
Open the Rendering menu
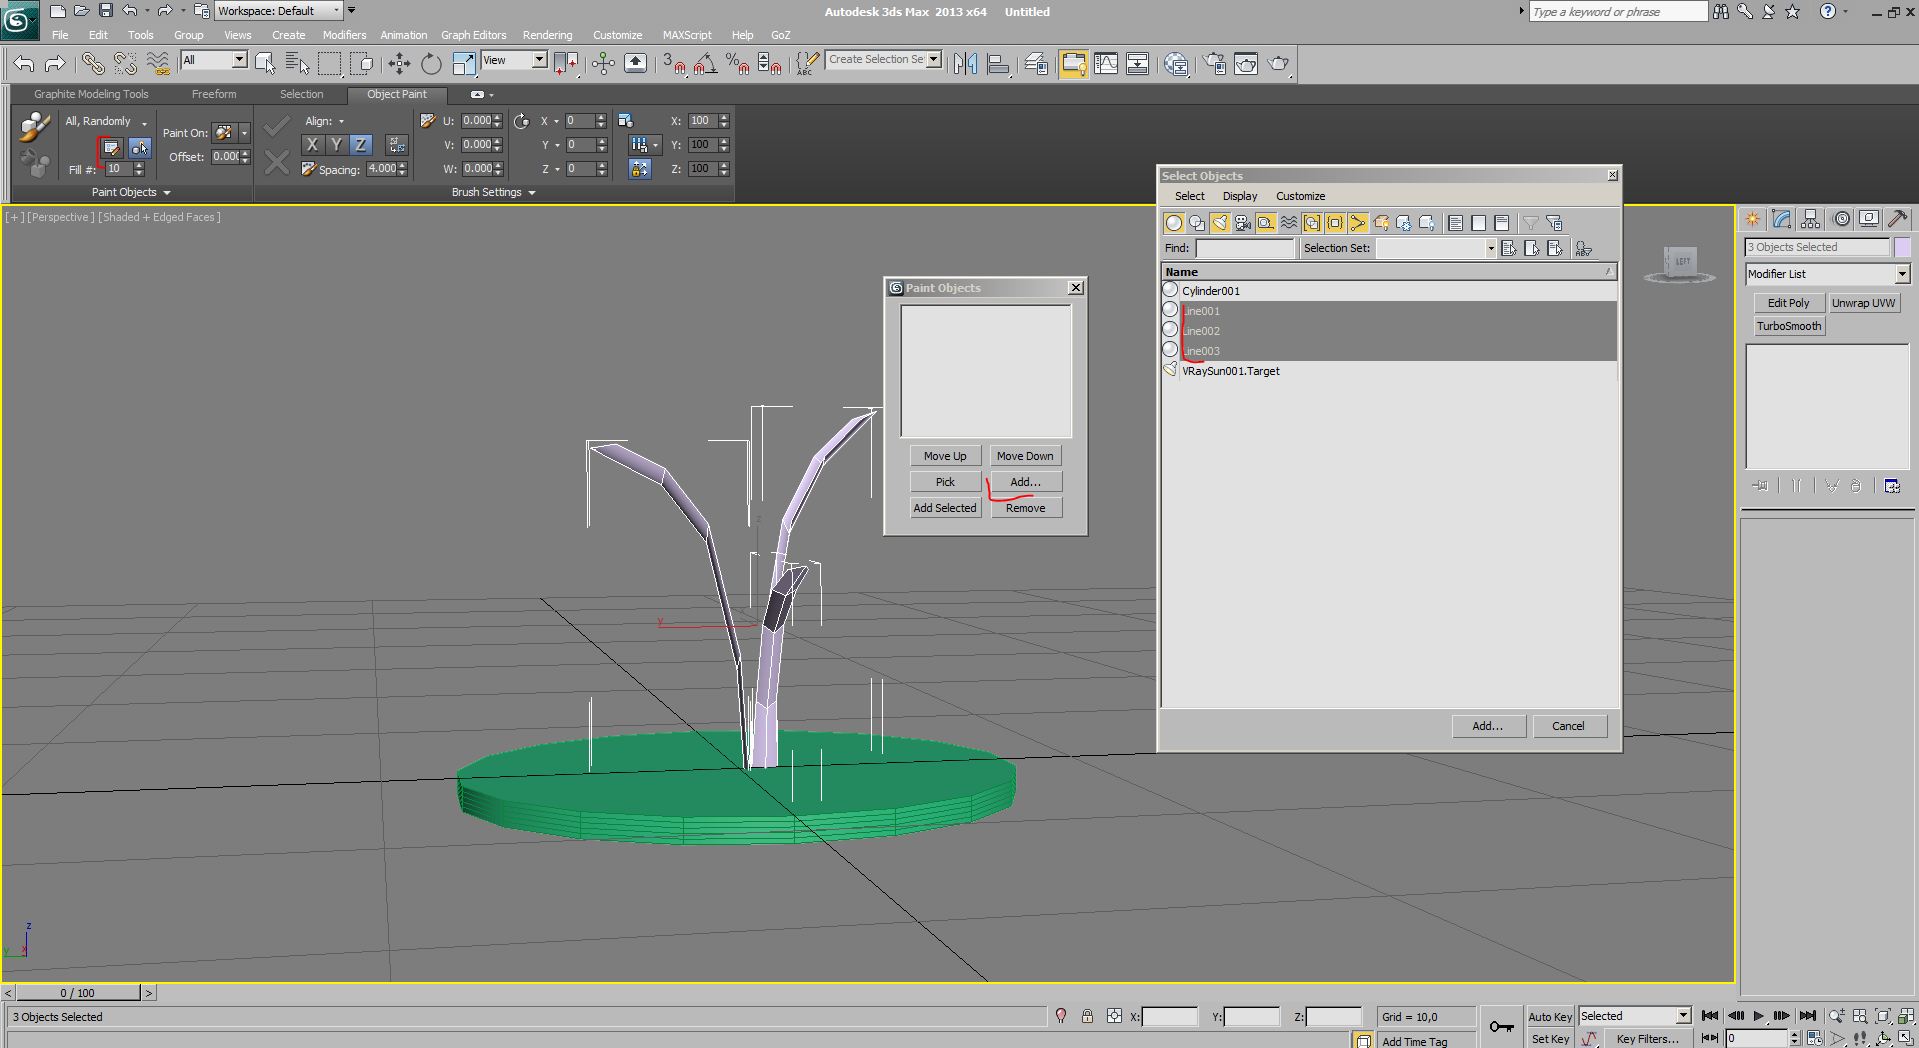tap(547, 35)
